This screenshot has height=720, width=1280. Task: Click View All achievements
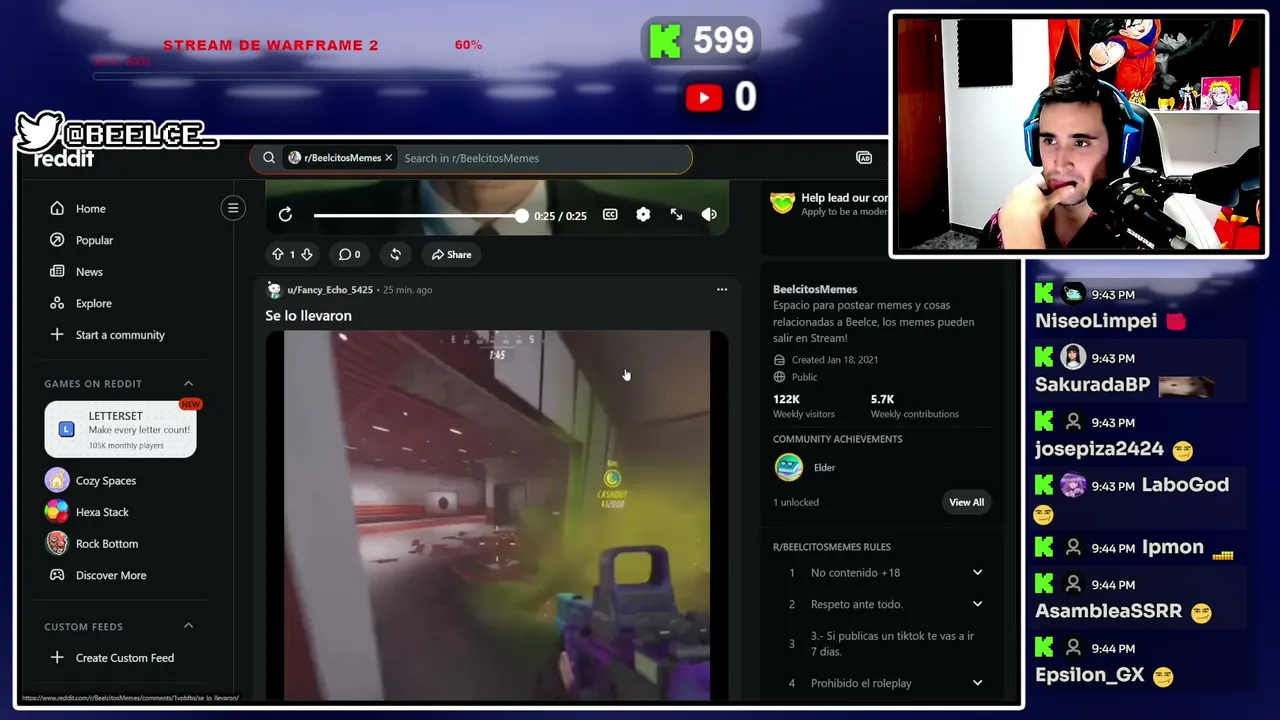pos(966,502)
